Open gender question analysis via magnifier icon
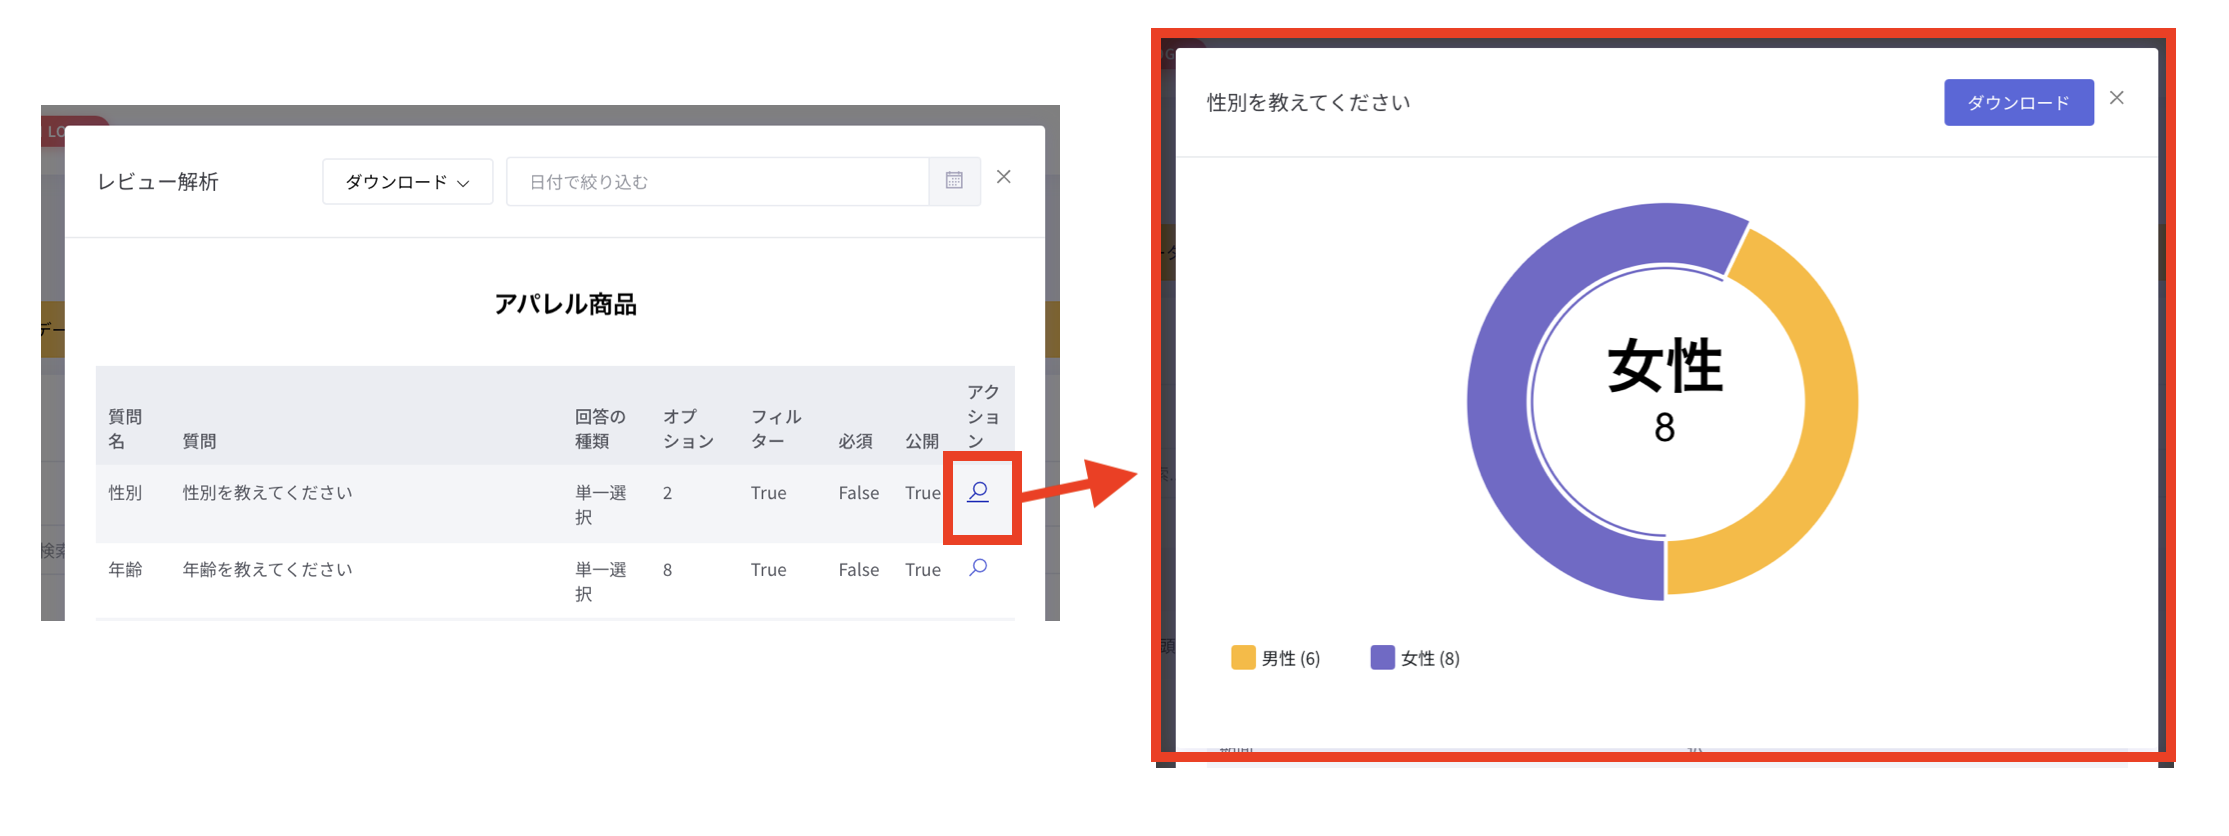This screenshot has width=2229, height=836. point(978,492)
